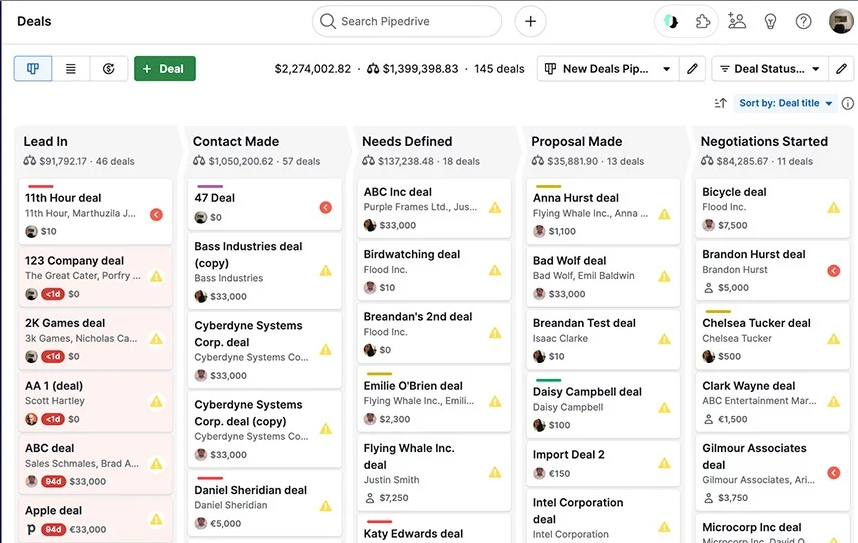Click the pipeline total $2,274,002.82 value
The height and width of the screenshot is (543, 858).
coord(312,68)
